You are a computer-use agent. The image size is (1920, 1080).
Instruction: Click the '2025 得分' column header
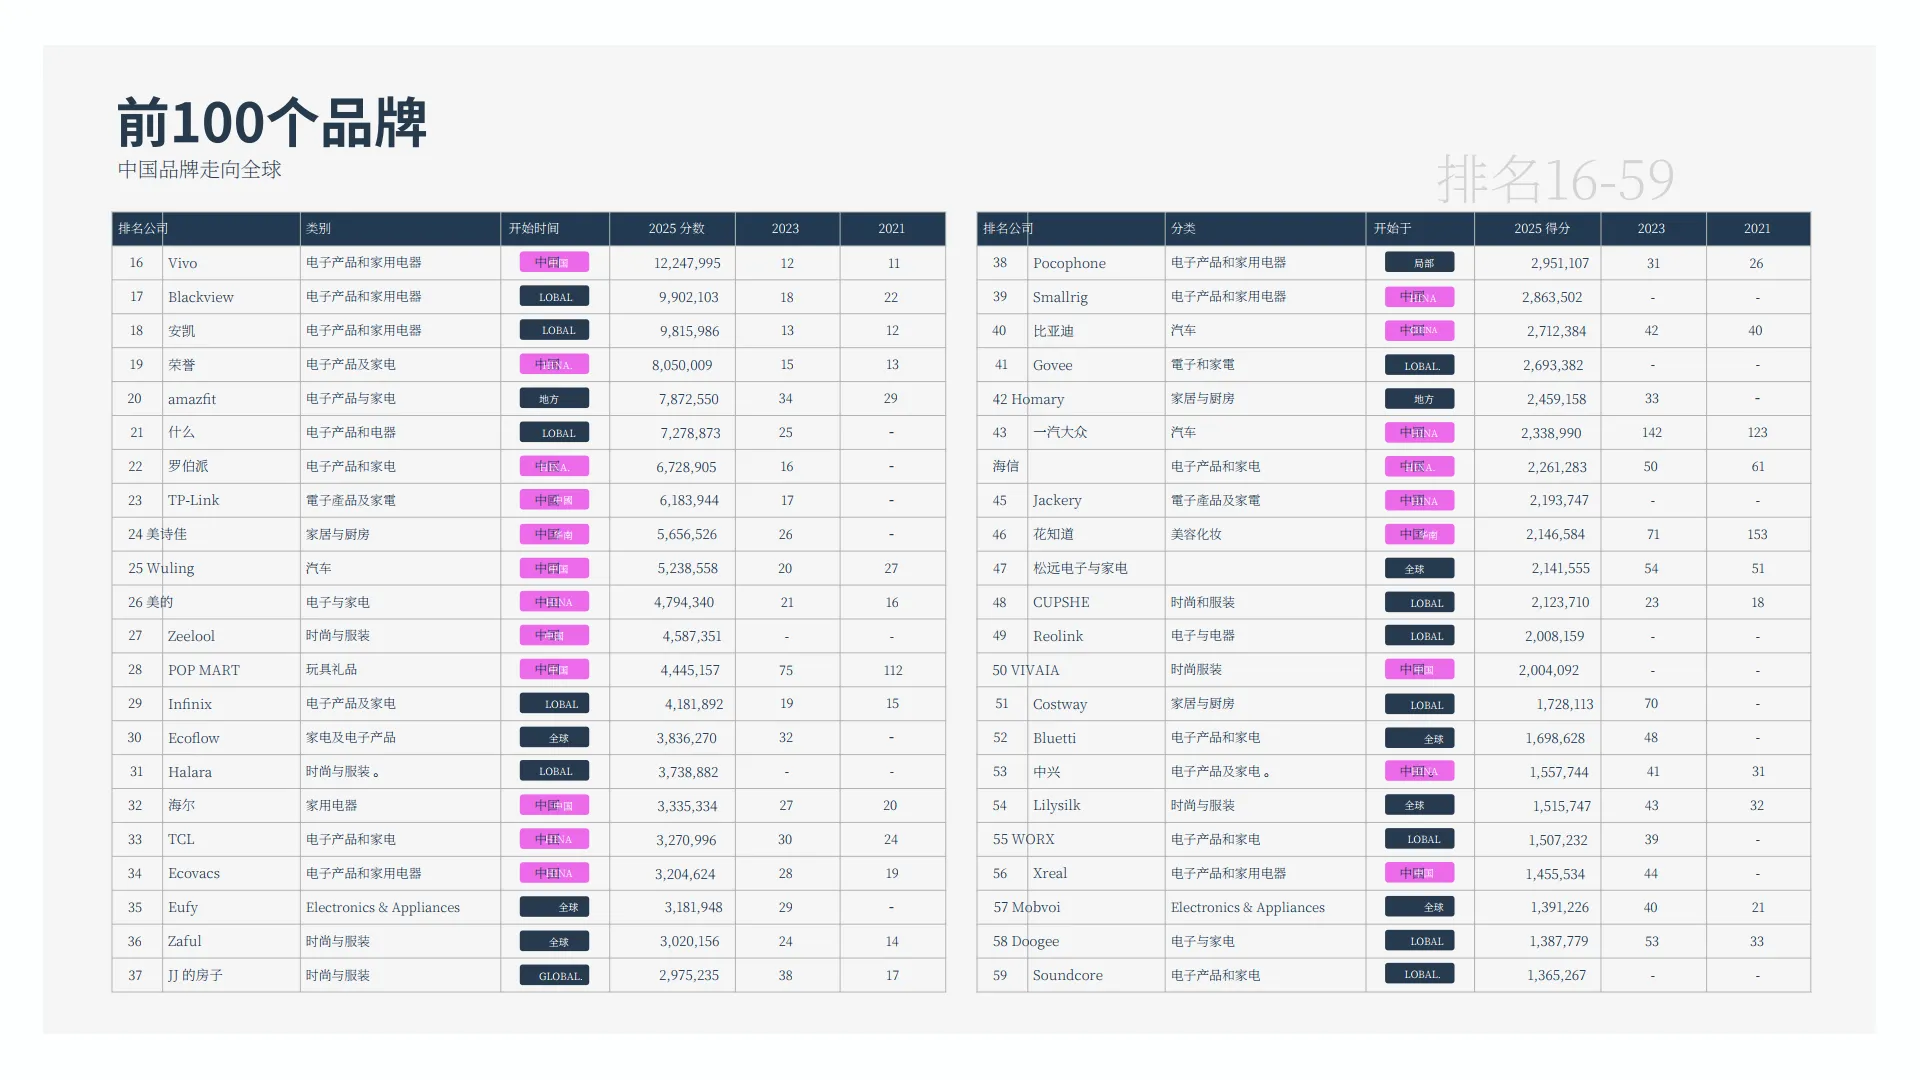pos(1541,229)
